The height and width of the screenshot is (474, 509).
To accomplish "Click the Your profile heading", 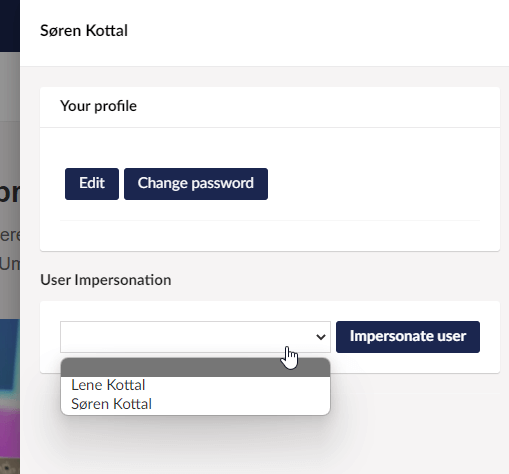I will [x=98, y=106].
